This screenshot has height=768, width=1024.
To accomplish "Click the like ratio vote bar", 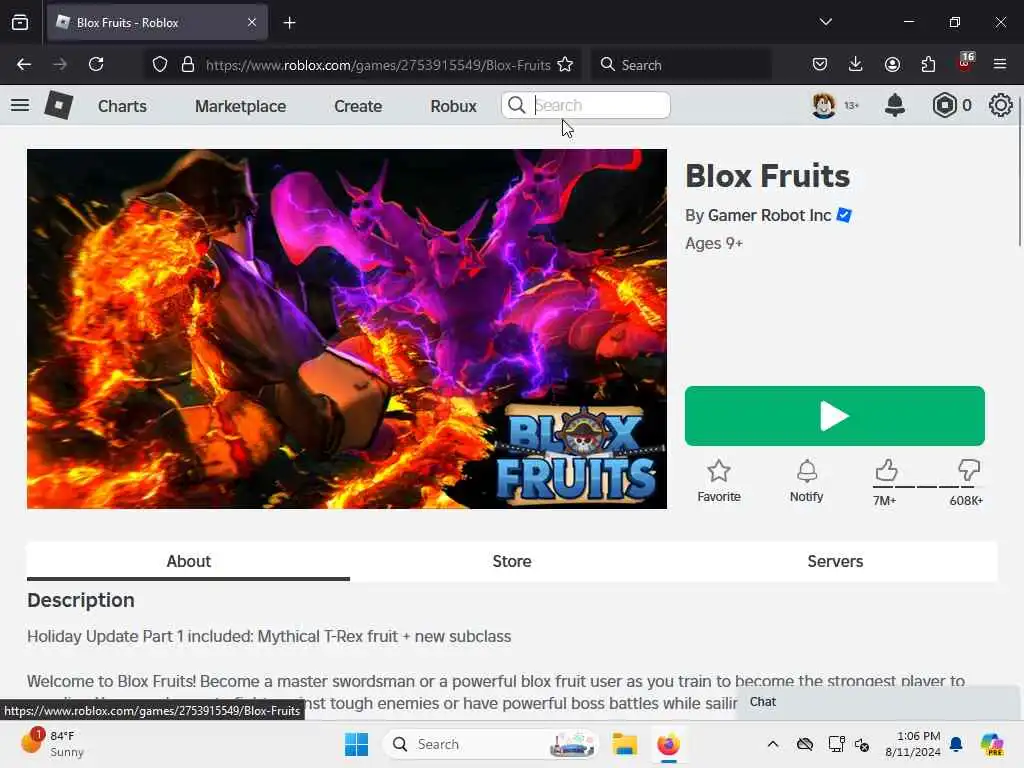I will pyautogui.click(x=927, y=487).
